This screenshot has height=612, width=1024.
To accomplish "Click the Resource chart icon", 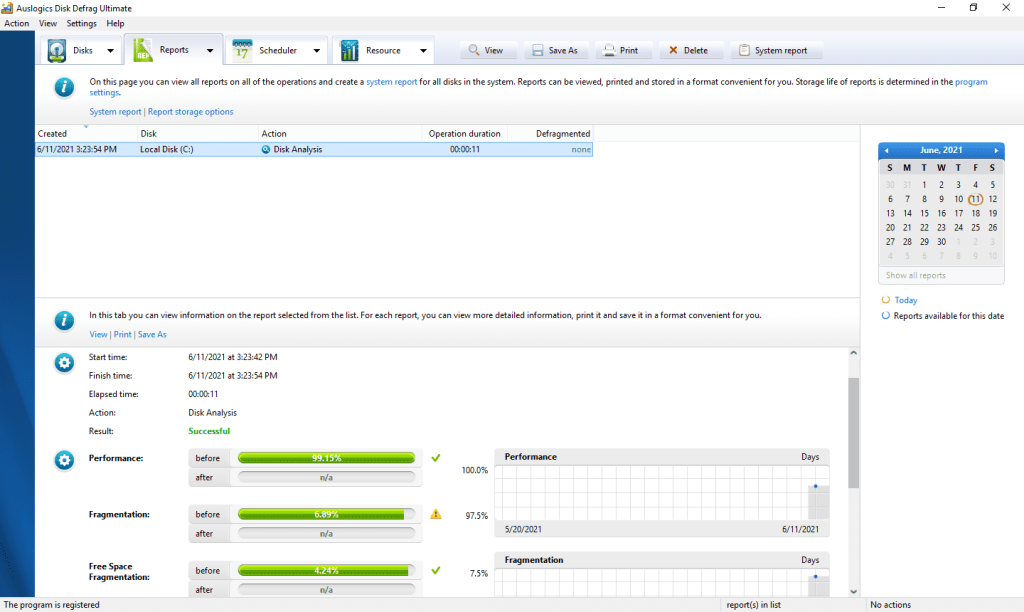I will point(348,50).
